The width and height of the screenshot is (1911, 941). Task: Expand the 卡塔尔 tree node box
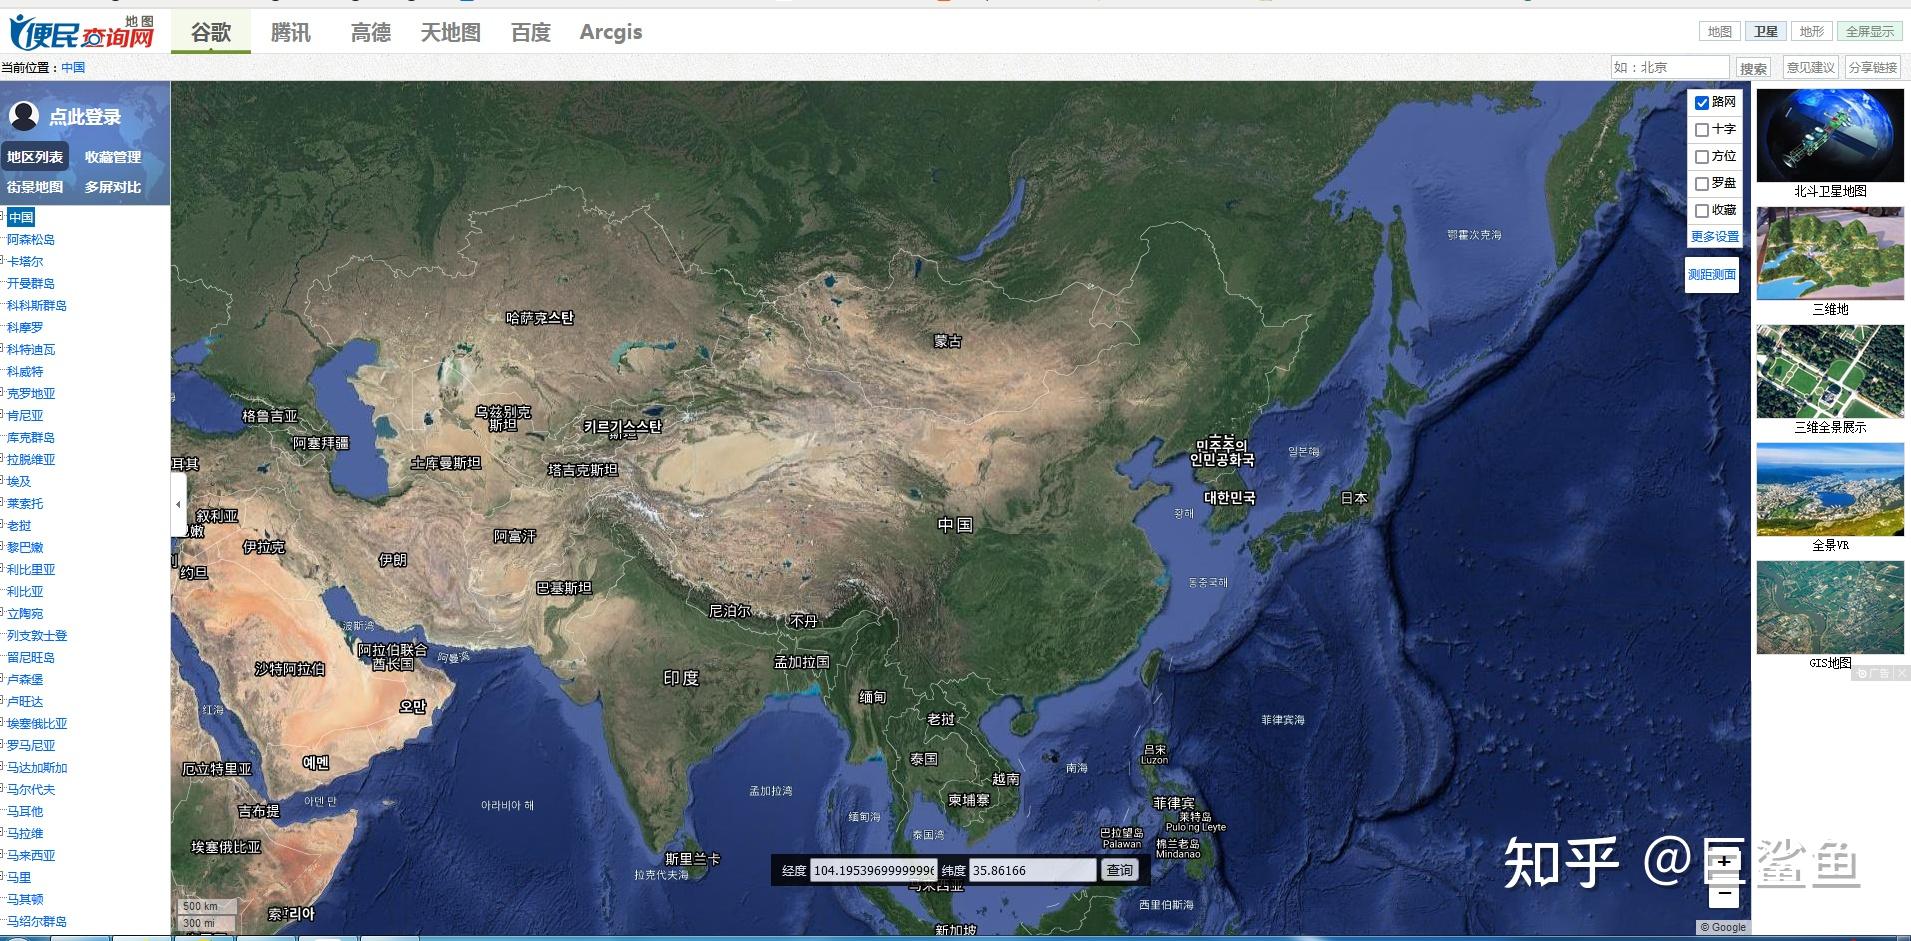click(3, 261)
